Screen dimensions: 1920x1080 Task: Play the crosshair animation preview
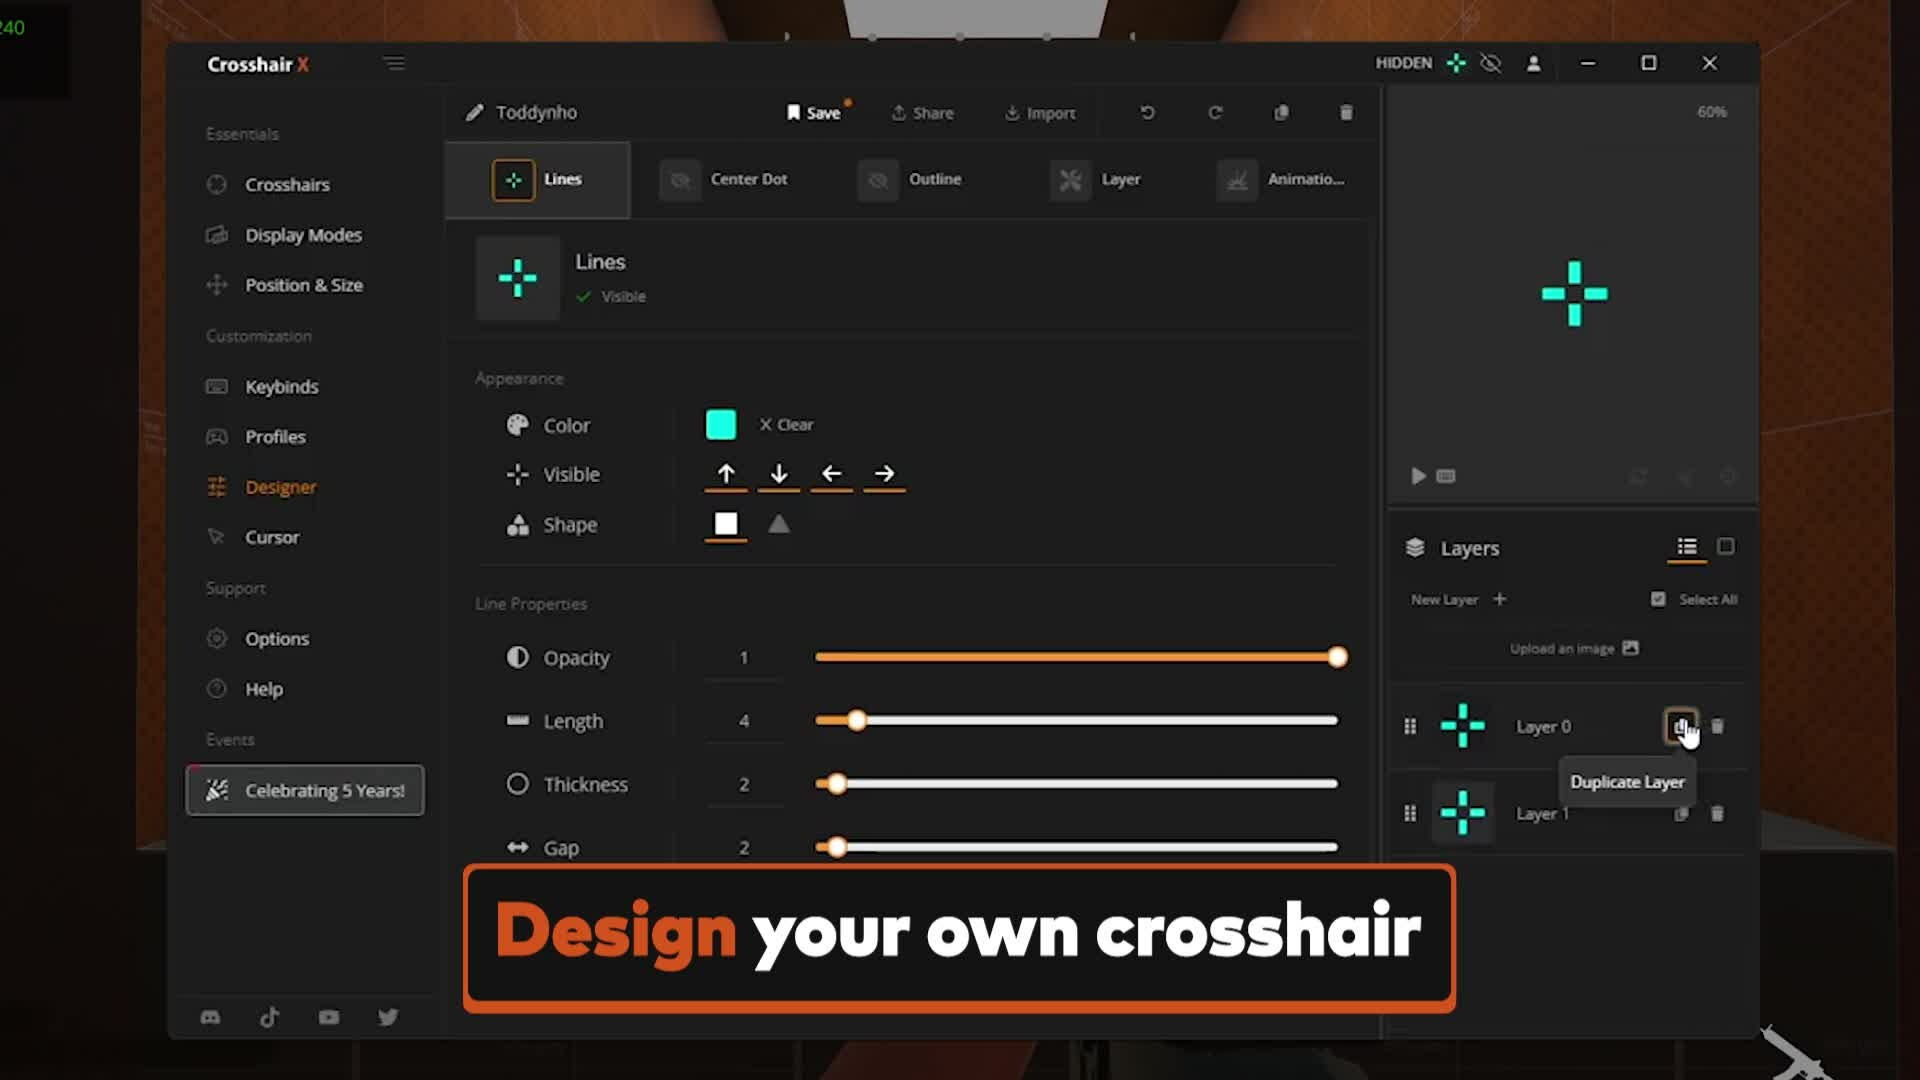1418,476
